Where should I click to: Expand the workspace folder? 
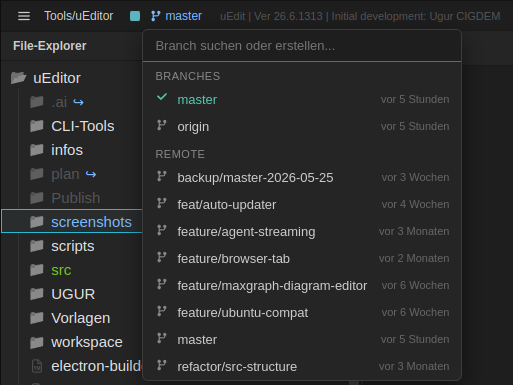click(x=72, y=342)
